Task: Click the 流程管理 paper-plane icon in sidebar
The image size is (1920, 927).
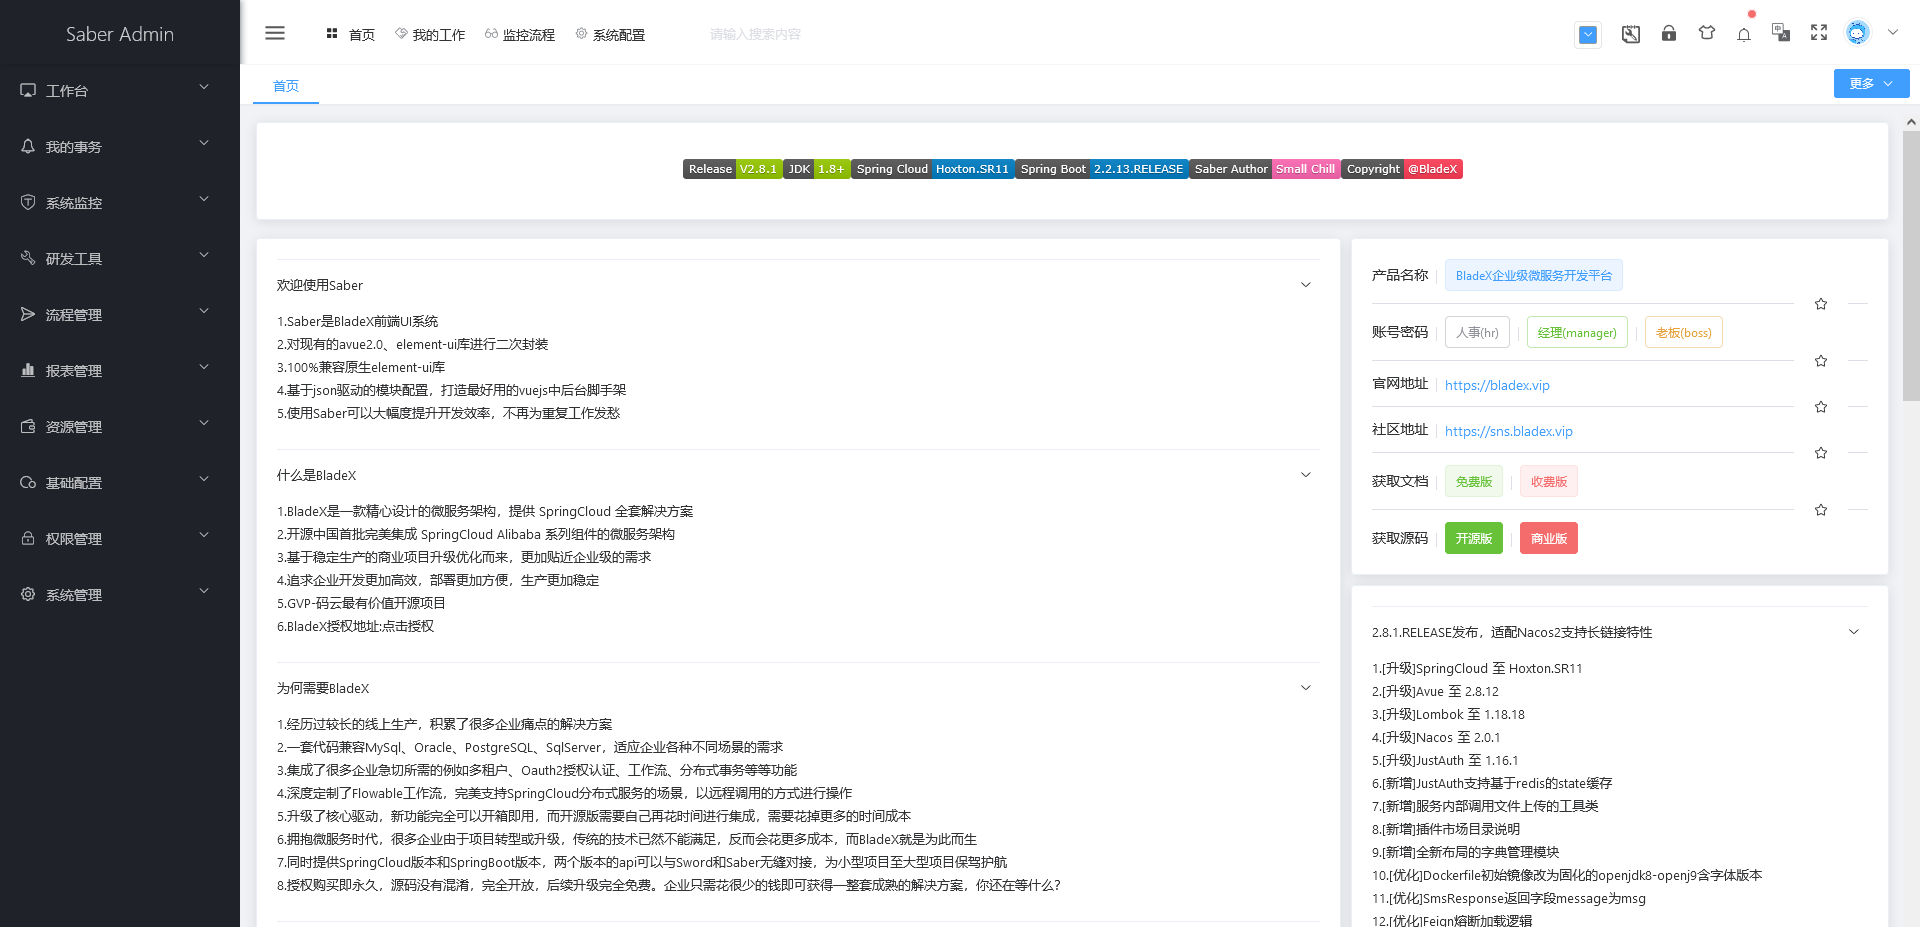Action: pos(28,314)
